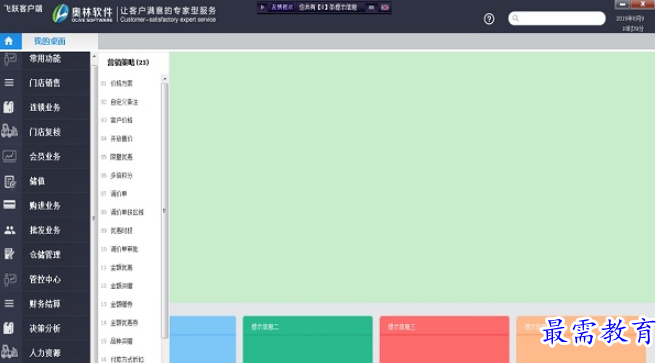Select the 决策分析 menu item
The width and height of the screenshot is (664, 363).
[45, 328]
